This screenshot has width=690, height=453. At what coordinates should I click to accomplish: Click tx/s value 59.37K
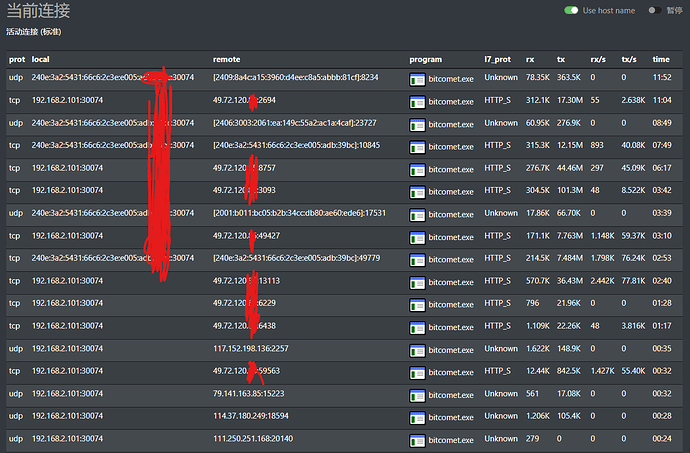point(633,236)
